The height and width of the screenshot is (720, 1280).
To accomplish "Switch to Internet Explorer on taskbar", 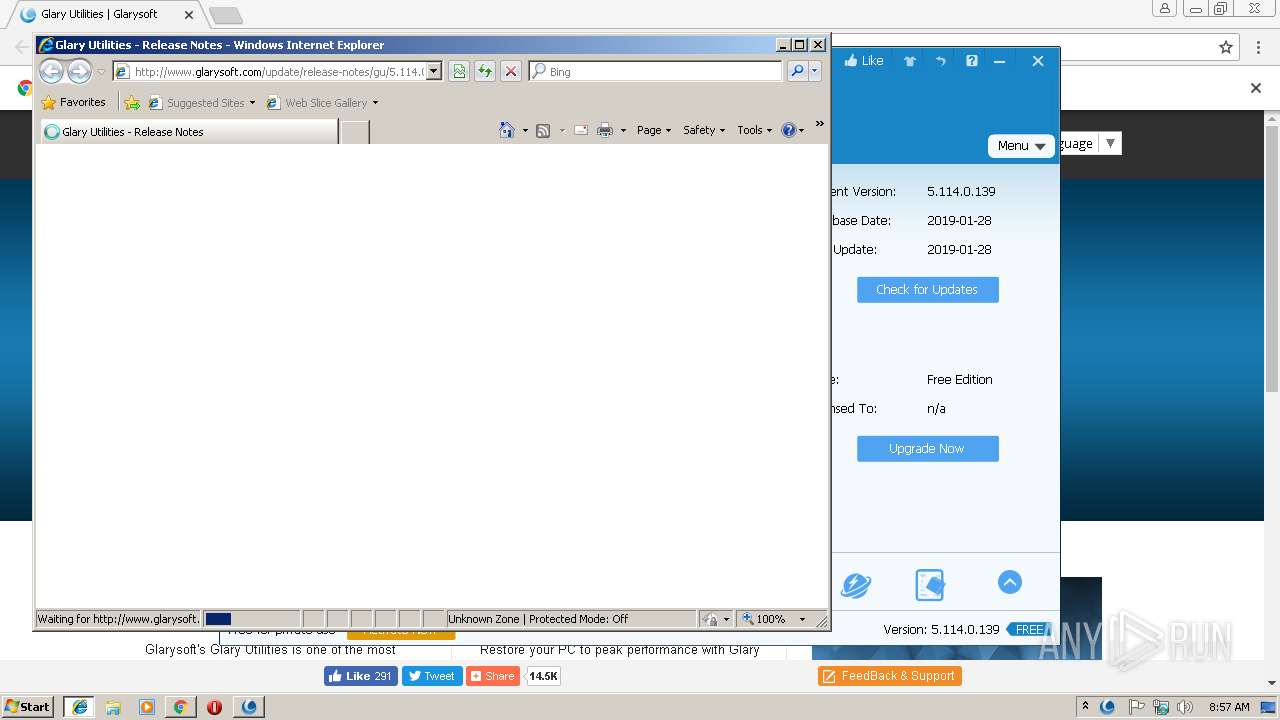I will [x=79, y=707].
